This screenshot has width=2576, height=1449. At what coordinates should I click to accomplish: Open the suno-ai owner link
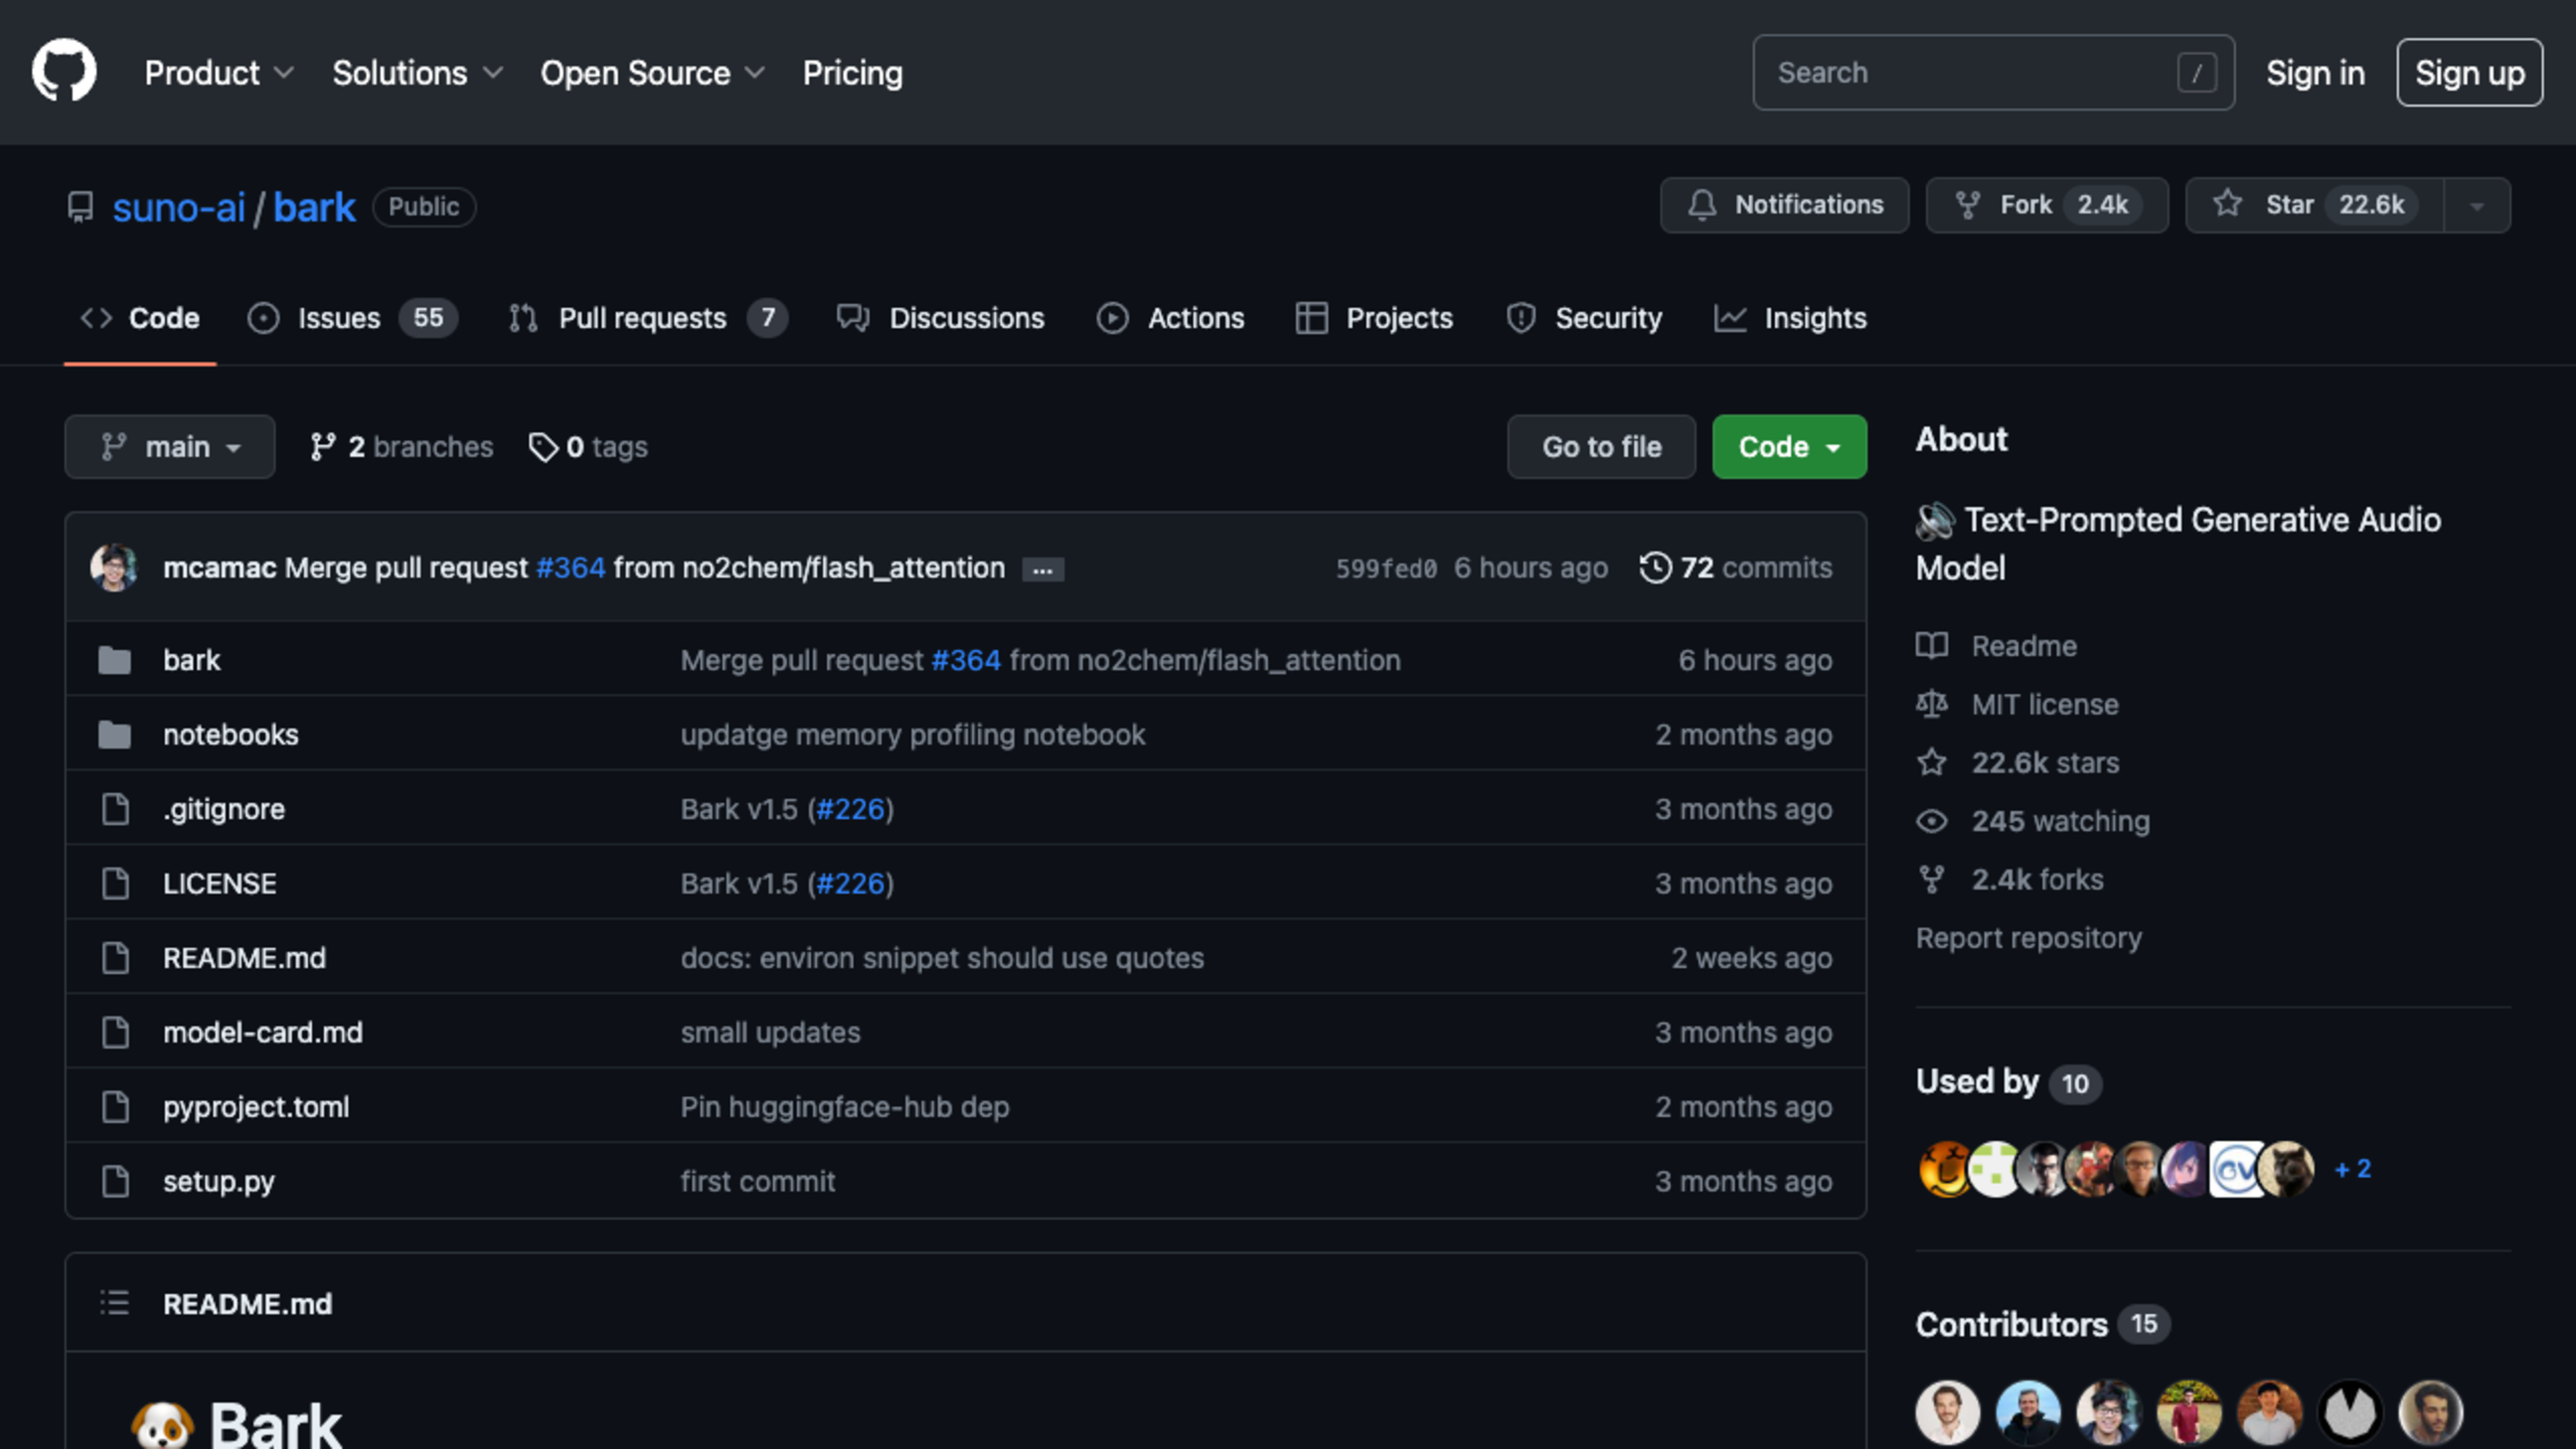click(179, 207)
